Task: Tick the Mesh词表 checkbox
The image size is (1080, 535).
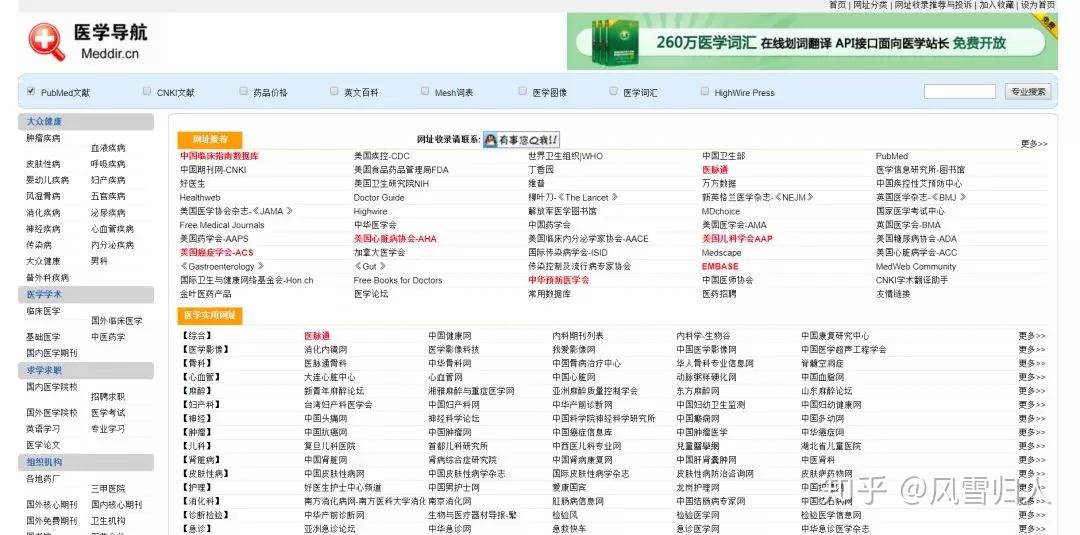Action: [x=425, y=91]
